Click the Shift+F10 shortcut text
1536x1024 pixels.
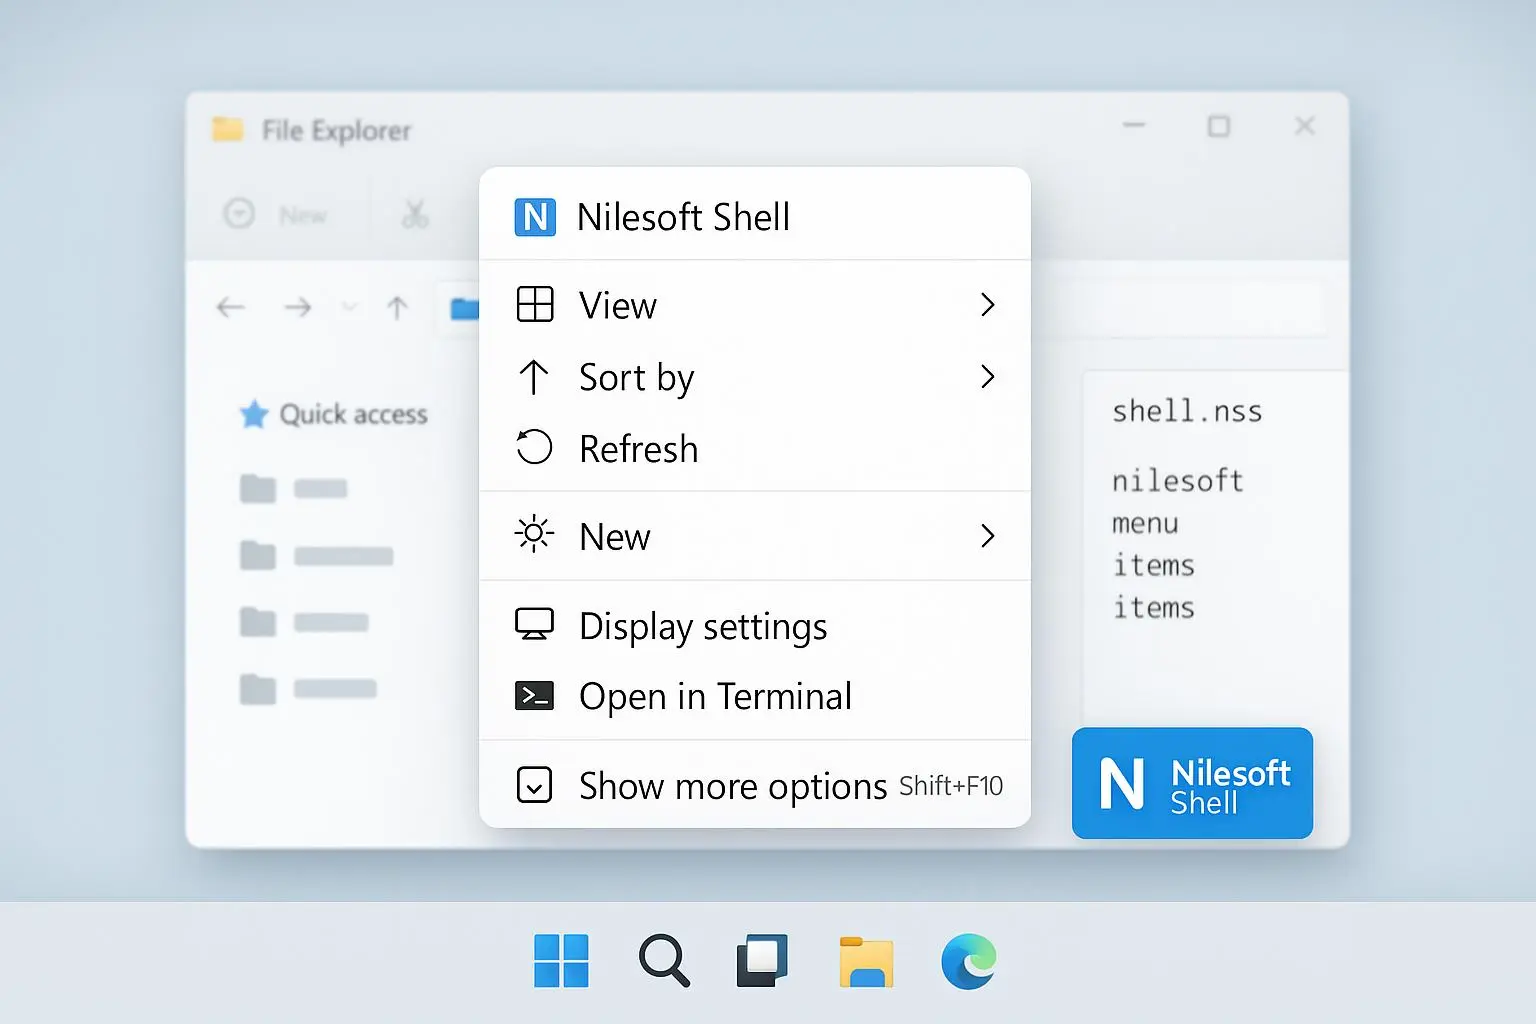[951, 786]
